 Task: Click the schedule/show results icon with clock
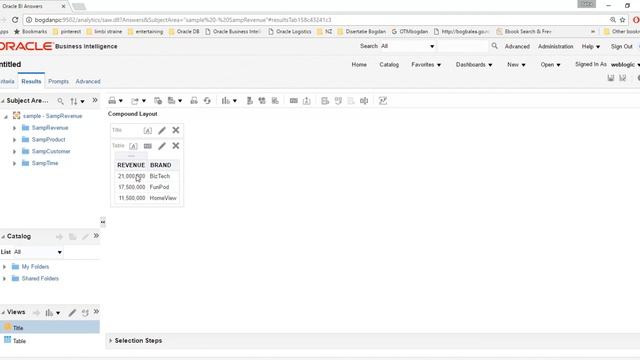[x=158, y=101]
